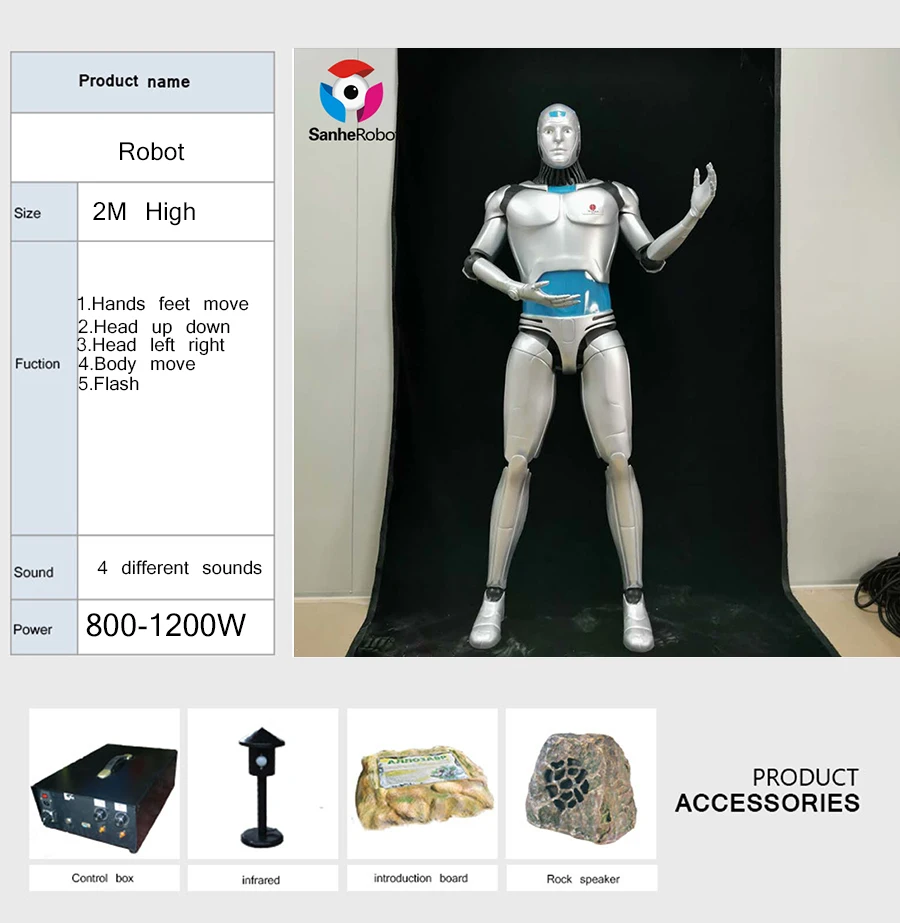
Task: Click '4 different sounds' value
Action: pos(180,567)
